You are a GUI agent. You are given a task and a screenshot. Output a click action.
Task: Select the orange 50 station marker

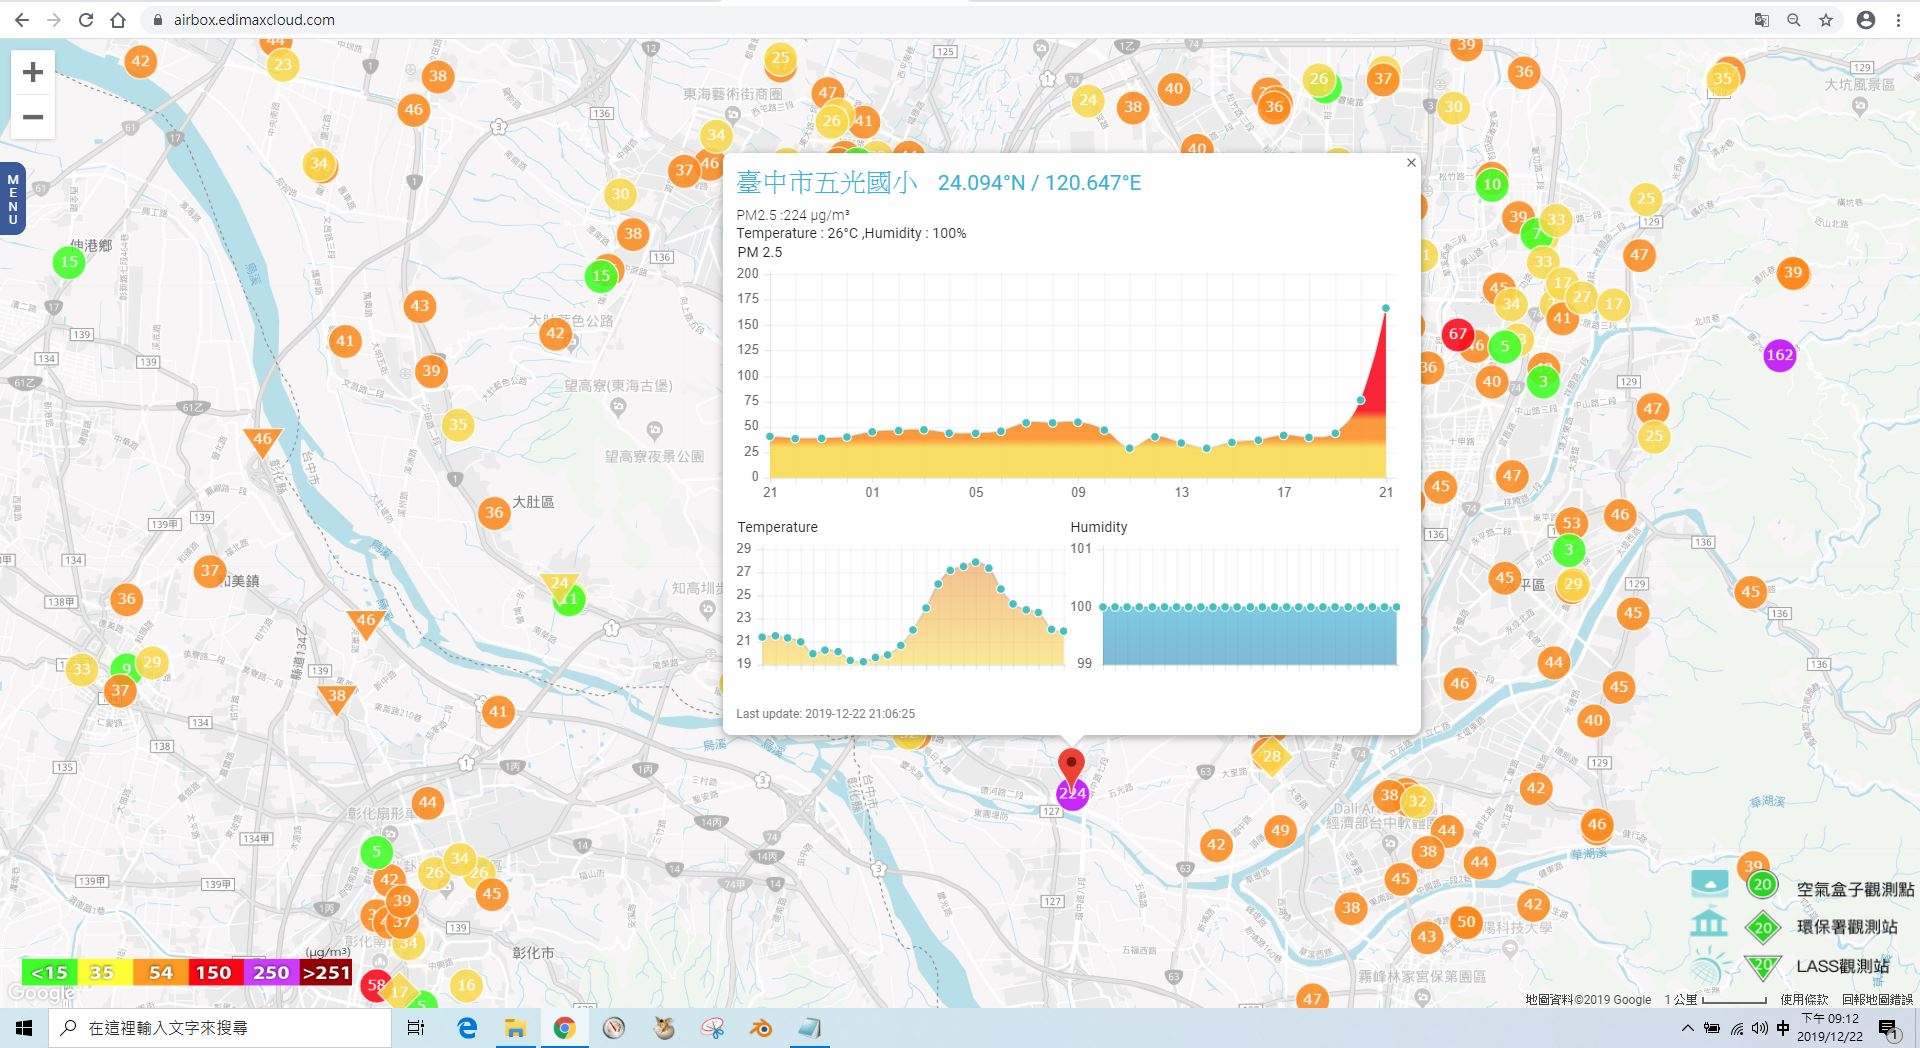[1466, 922]
